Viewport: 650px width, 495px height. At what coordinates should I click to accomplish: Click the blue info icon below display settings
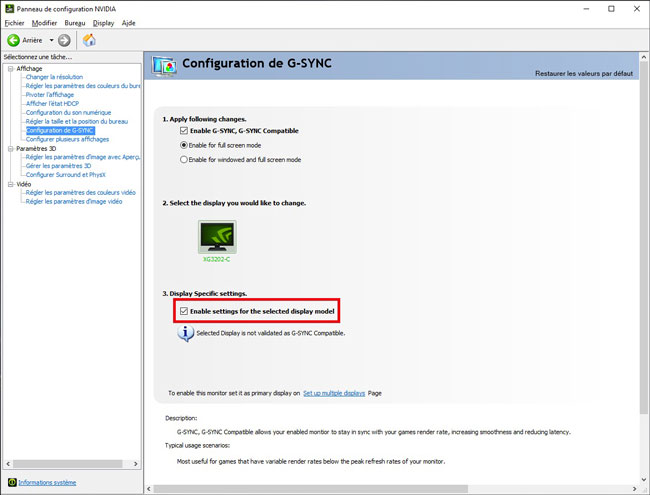(184, 332)
